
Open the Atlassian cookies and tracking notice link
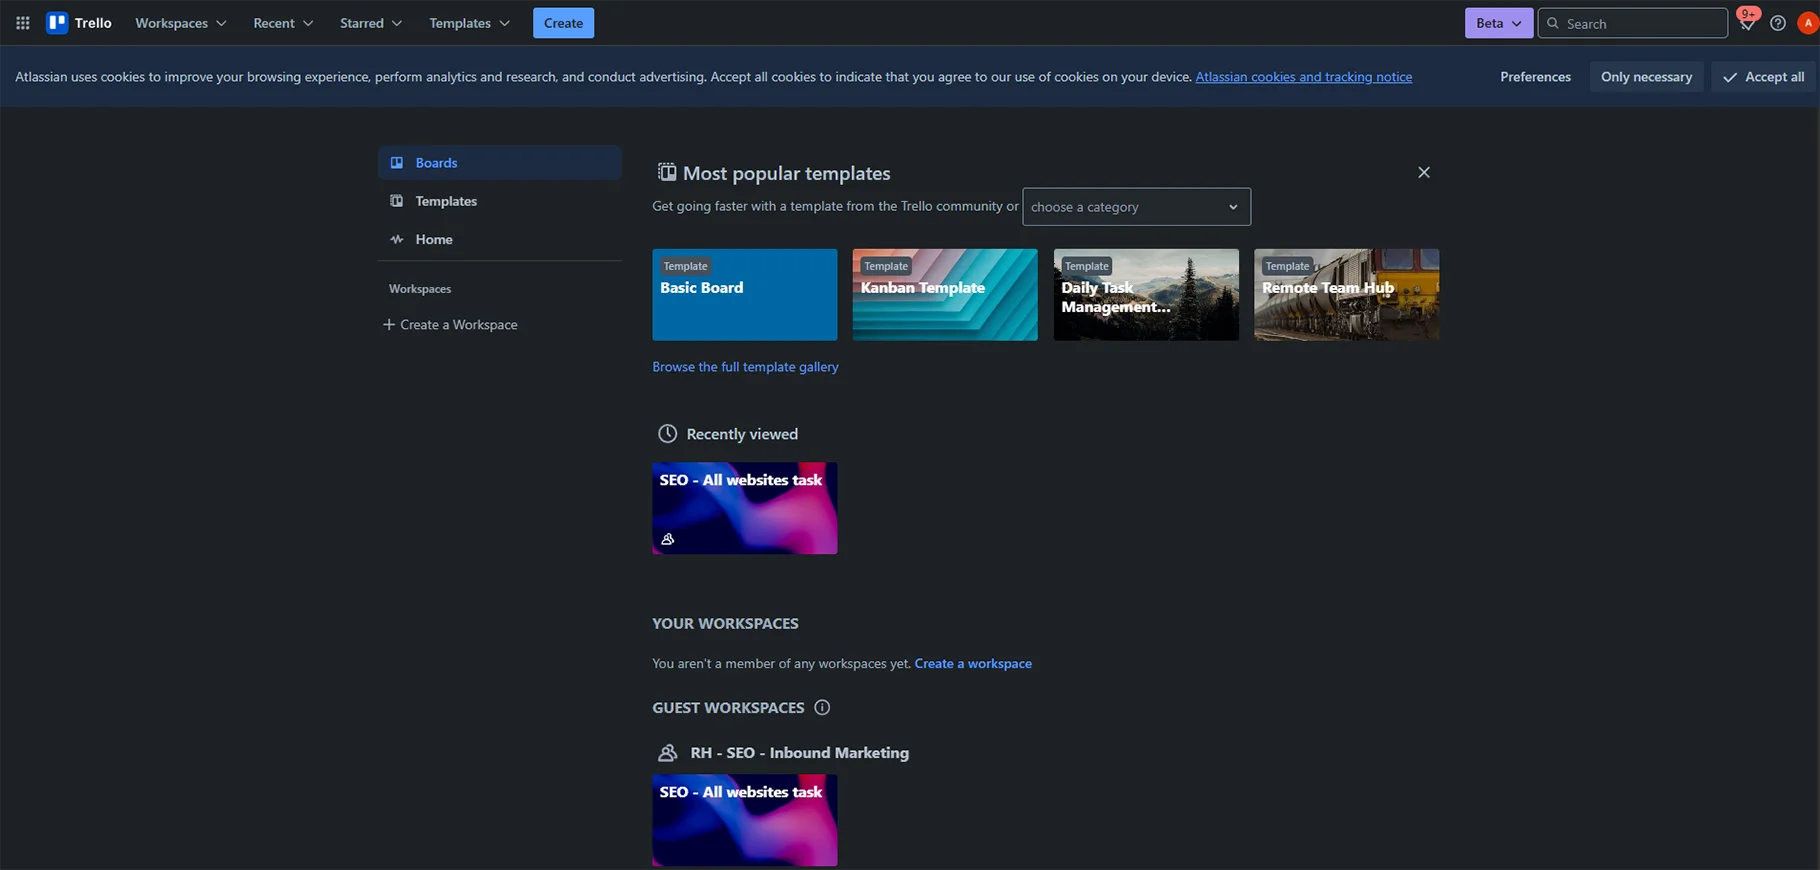(1304, 77)
